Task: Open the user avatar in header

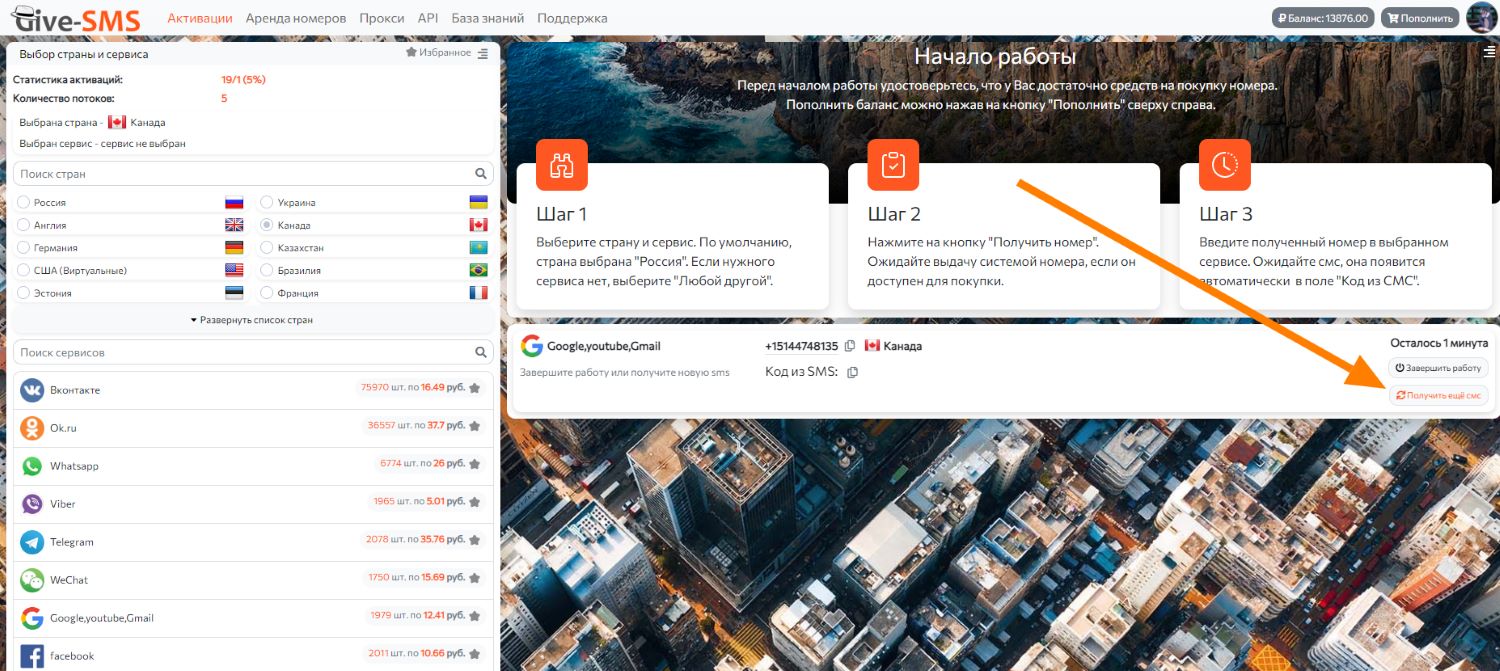Action: tap(1480, 18)
